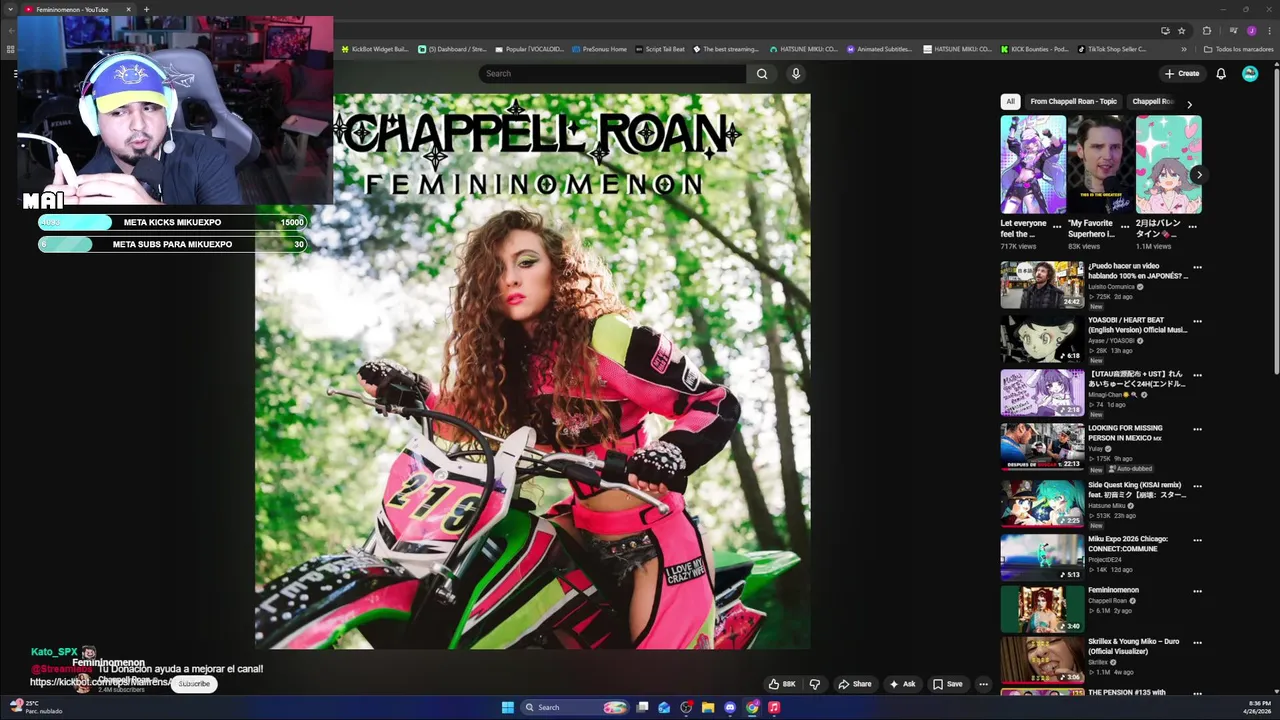Open options for the Luisito Comunica video
The height and width of the screenshot is (720, 1280).
(x=1197, y=267)
